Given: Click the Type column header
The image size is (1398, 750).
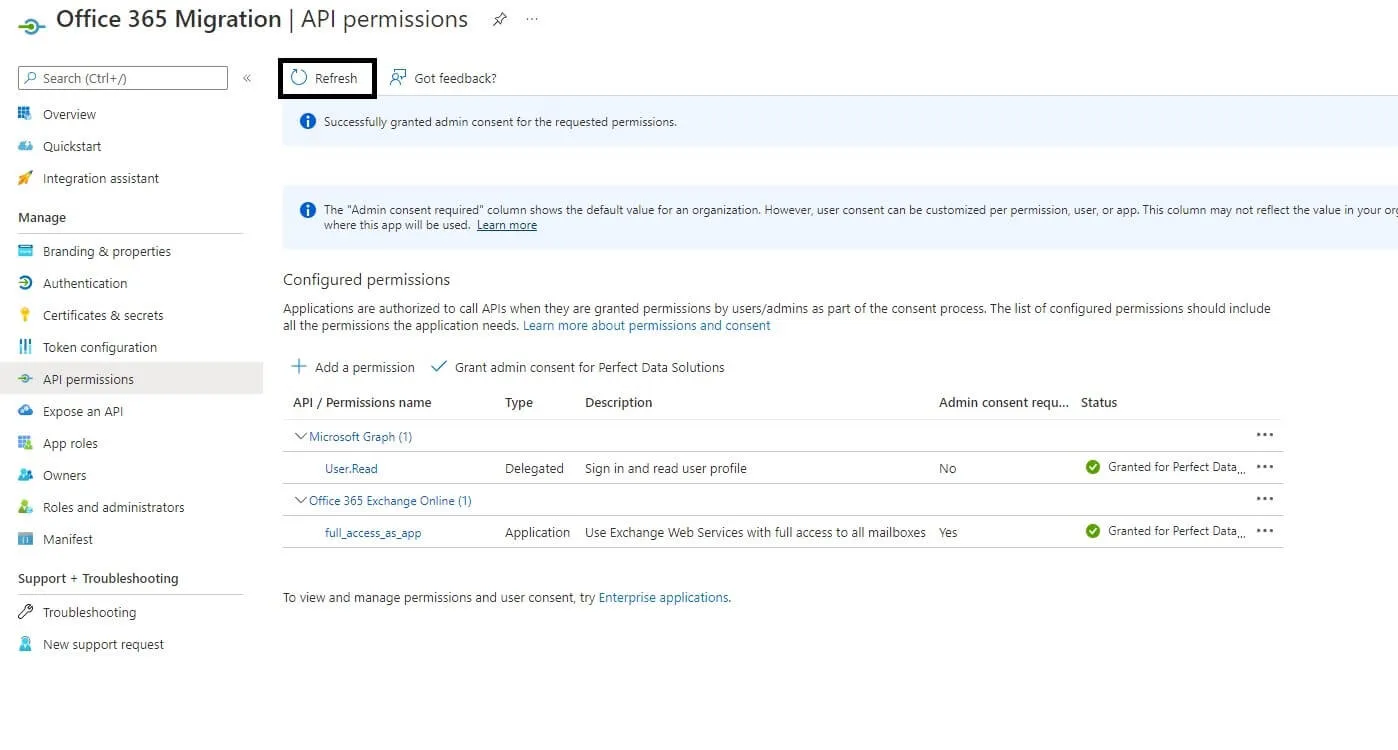Looking at the screenshot, I should (519, 403).
